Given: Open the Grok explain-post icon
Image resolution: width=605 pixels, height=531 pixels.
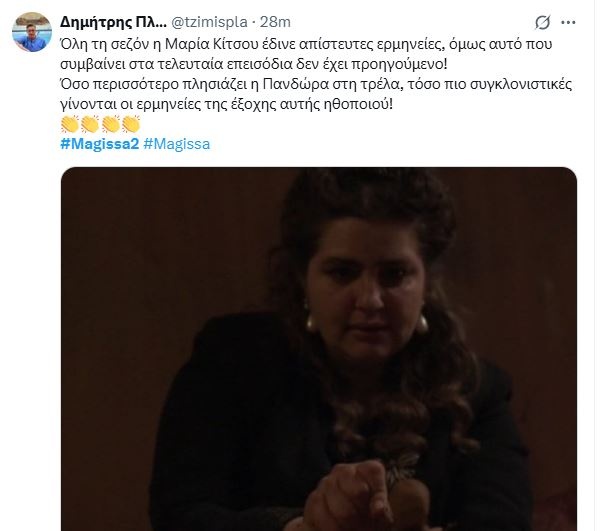Looking at the screenshot, I should coord(542,23).
